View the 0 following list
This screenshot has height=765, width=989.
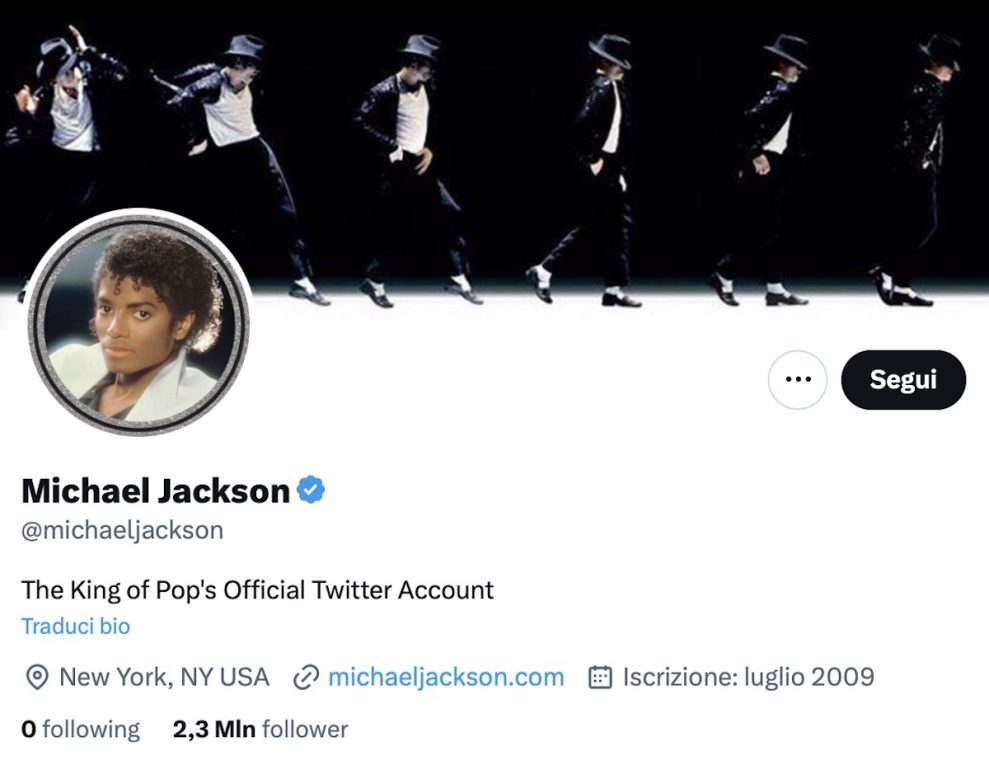coord(81,729)
